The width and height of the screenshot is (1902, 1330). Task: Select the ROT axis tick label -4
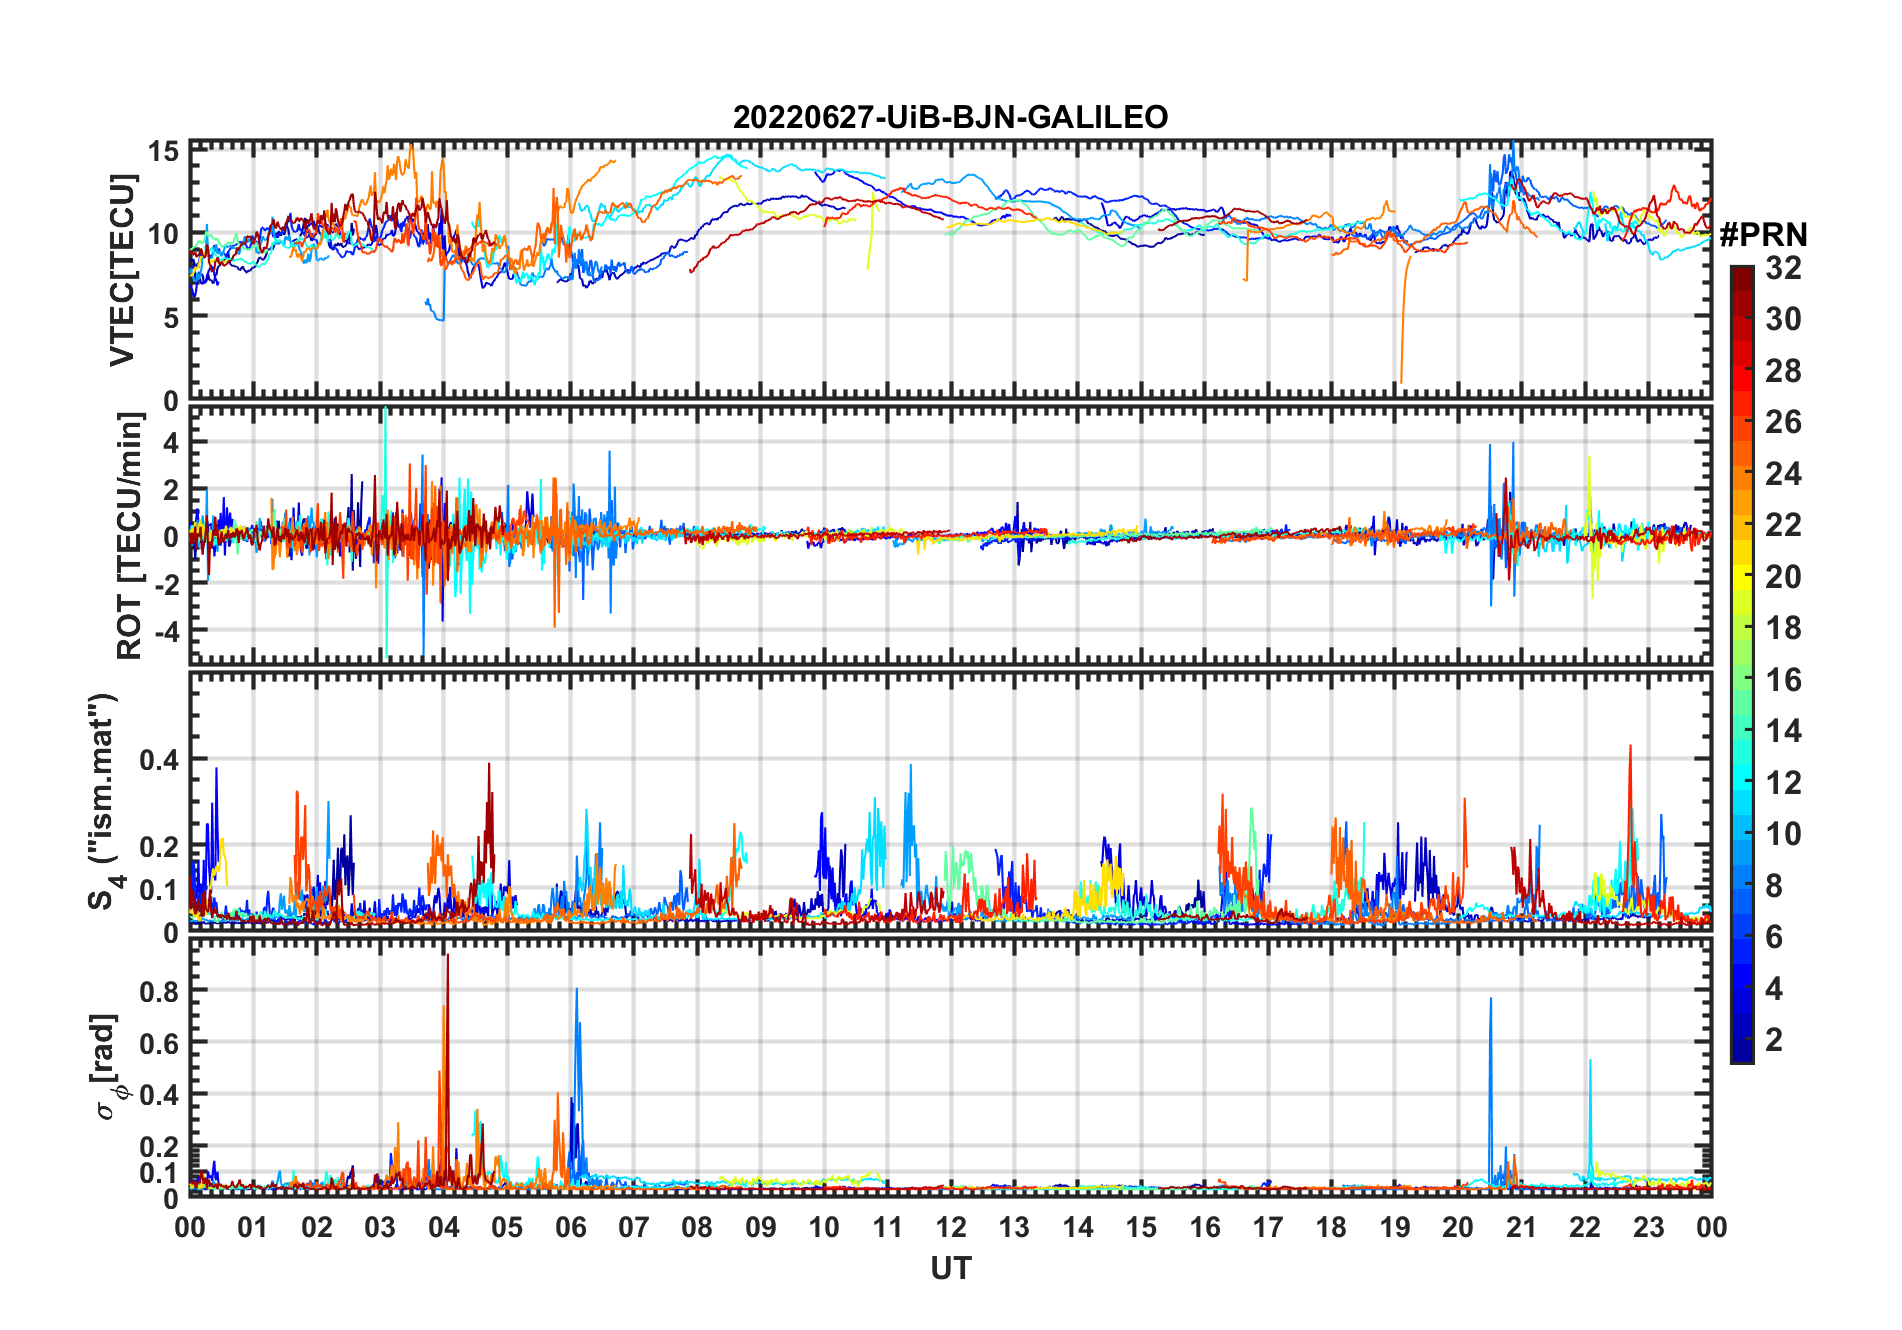click(165, 632)
